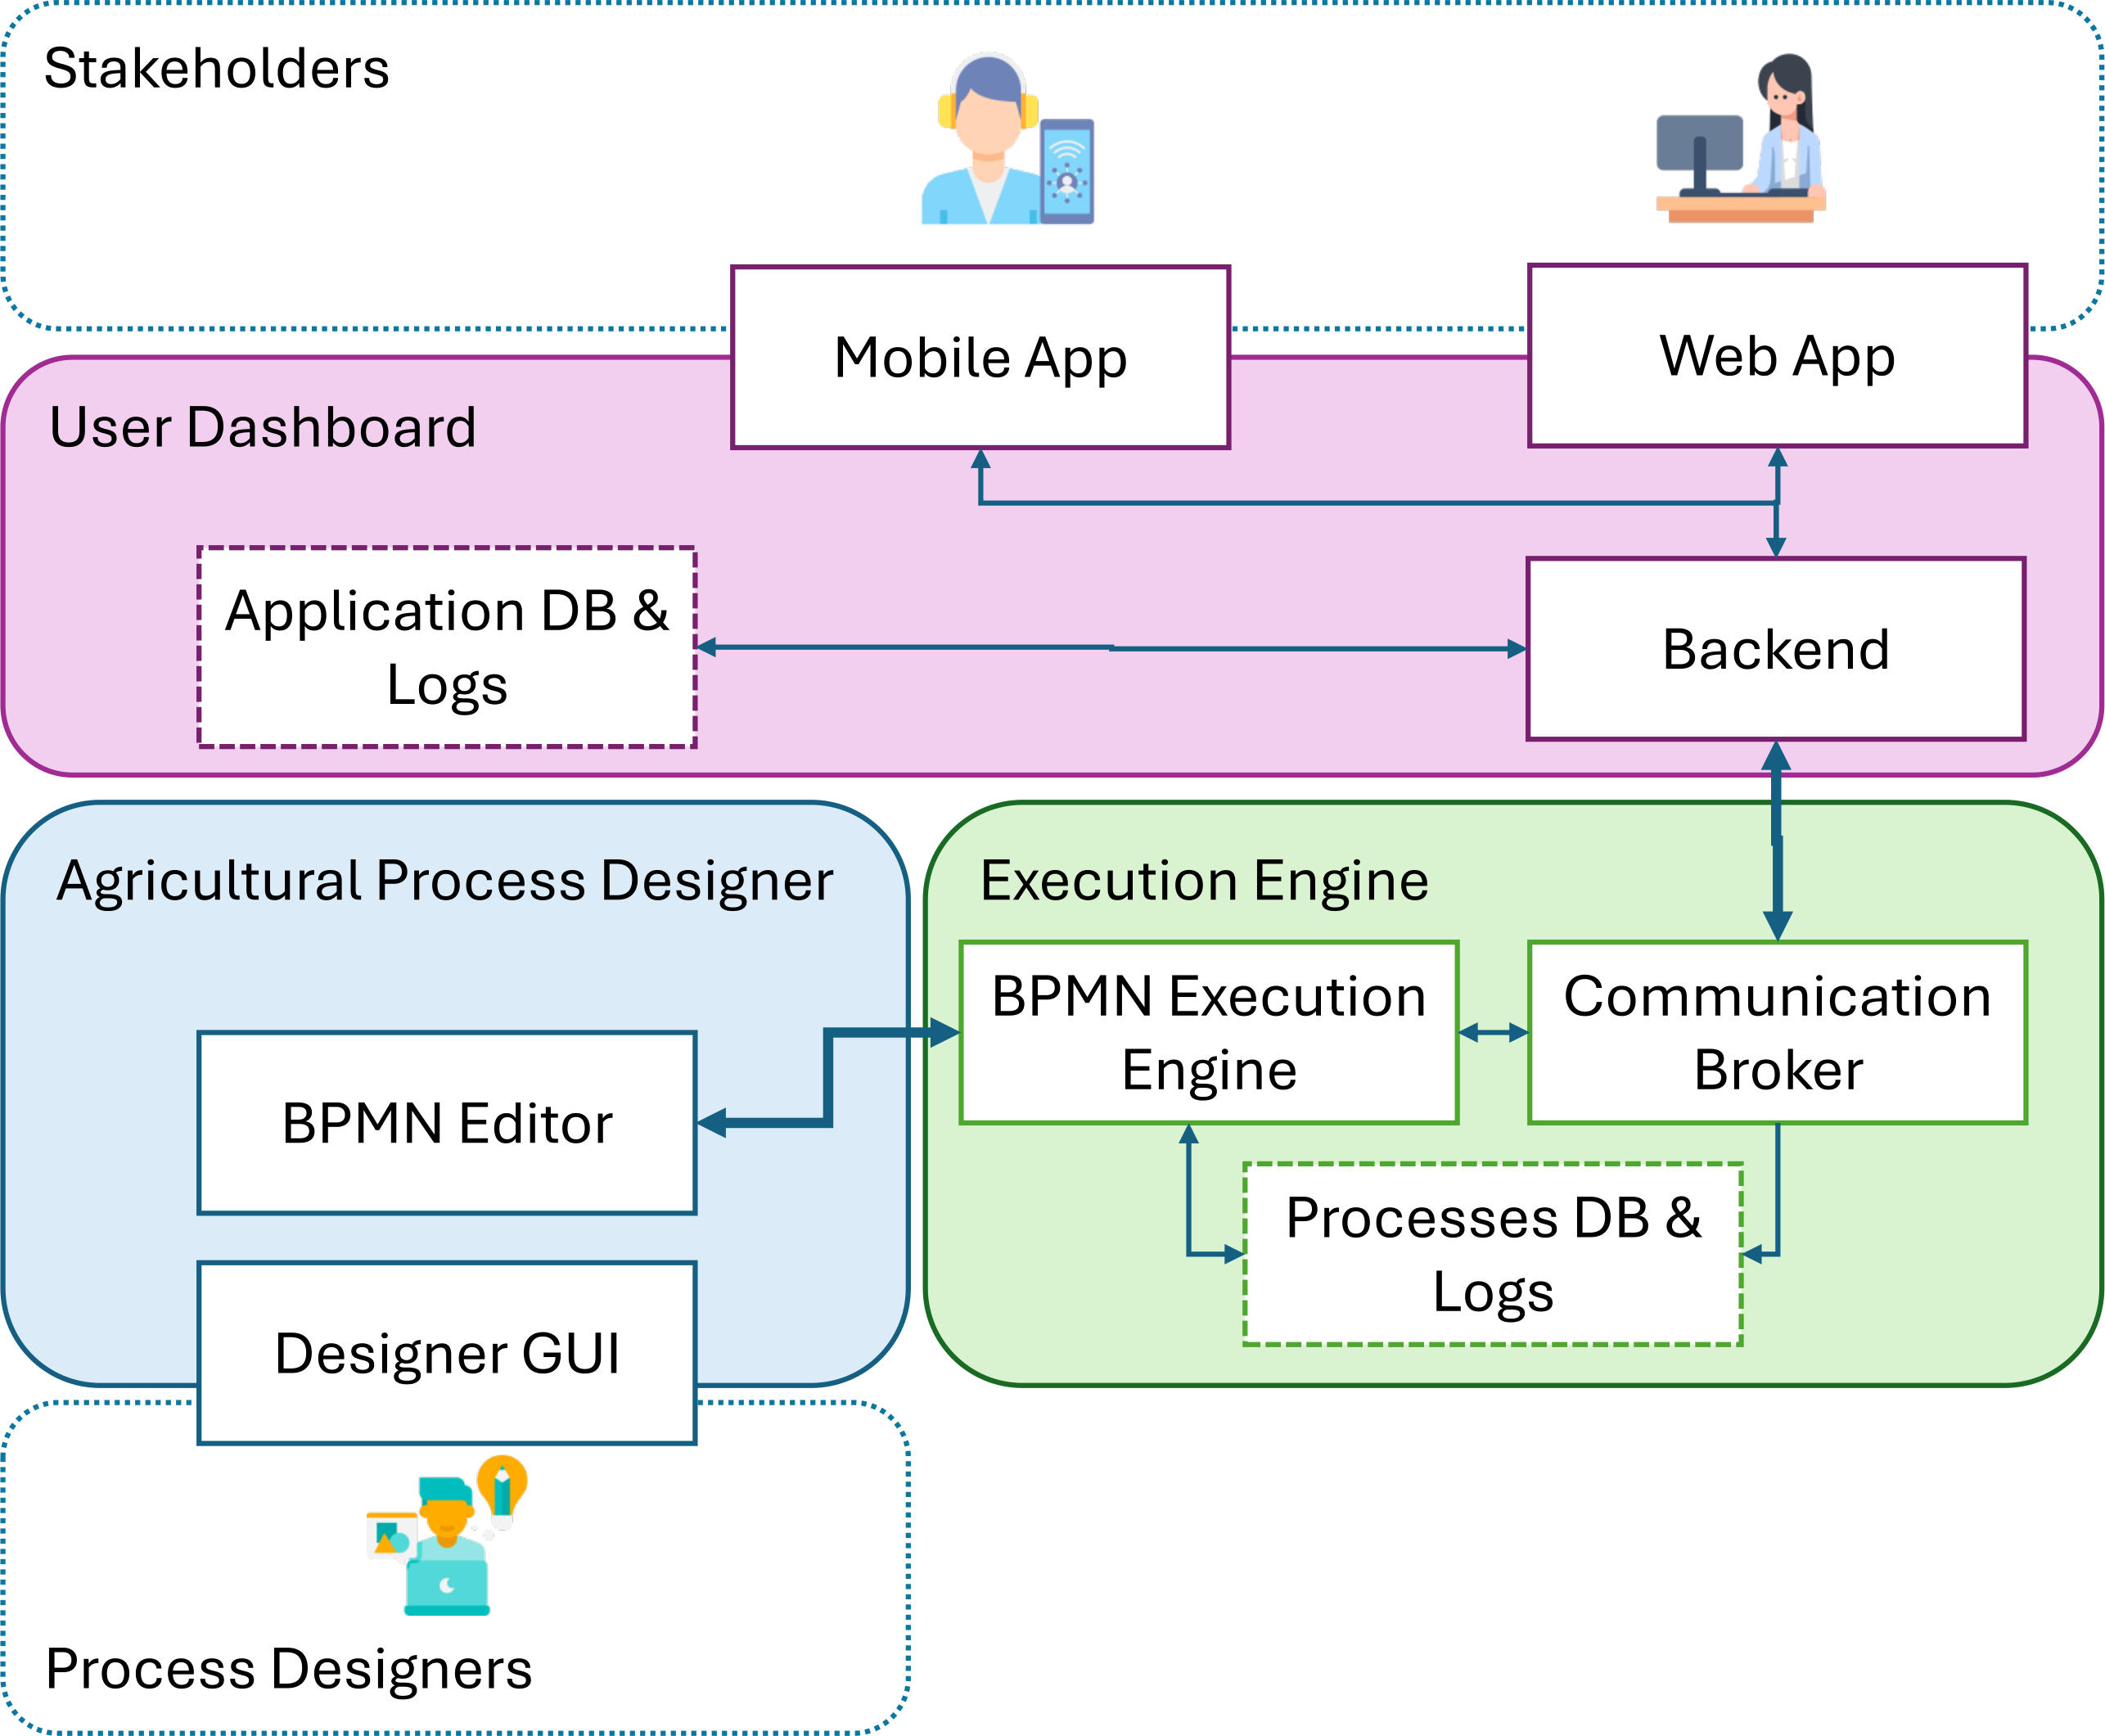Click the Backend component box
The height and width of the screenshot is (1736, 2105).
coord(1775,649)
